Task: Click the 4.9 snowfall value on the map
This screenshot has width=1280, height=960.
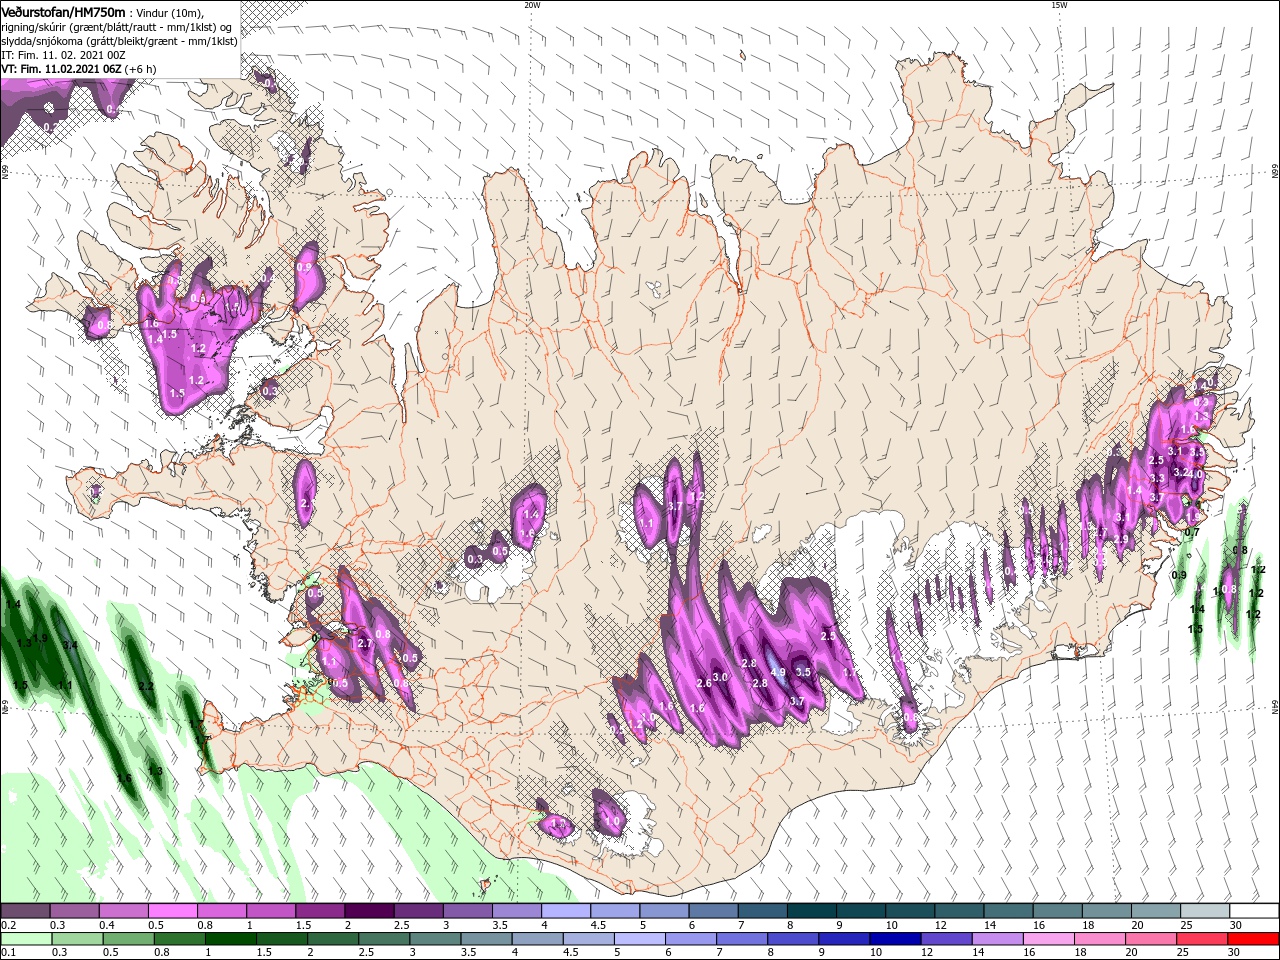Action: tap(778, 672)
